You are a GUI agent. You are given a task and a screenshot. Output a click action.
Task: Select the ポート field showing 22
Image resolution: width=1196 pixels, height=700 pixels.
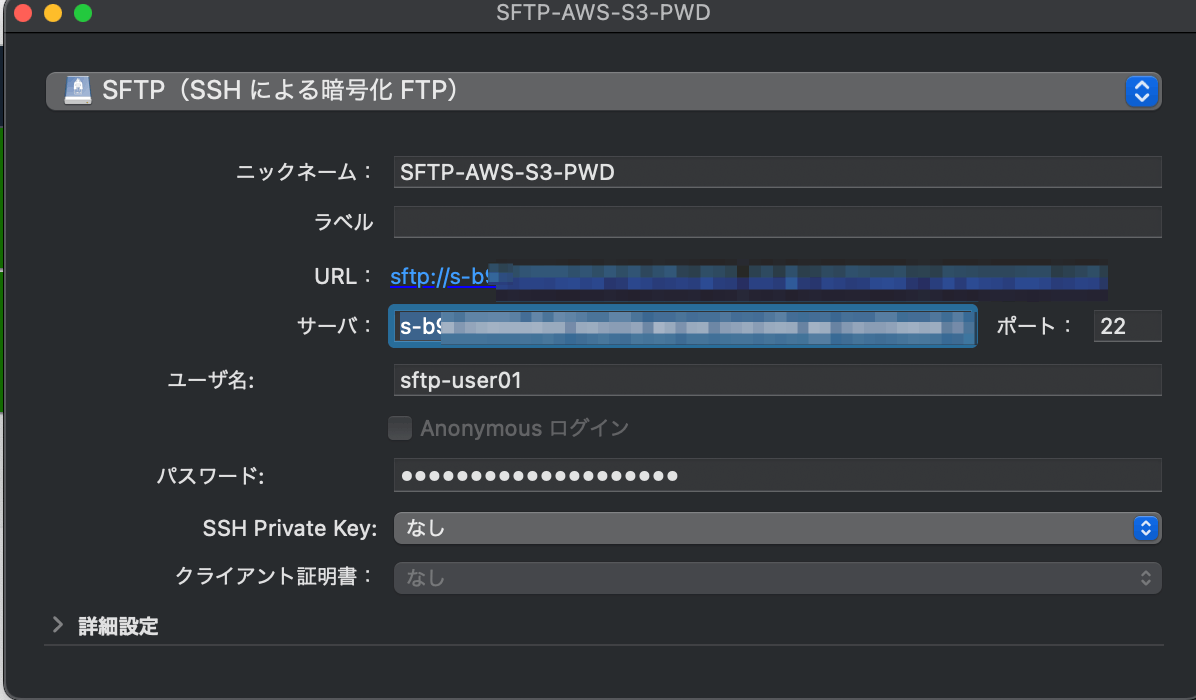(1126, 326)
